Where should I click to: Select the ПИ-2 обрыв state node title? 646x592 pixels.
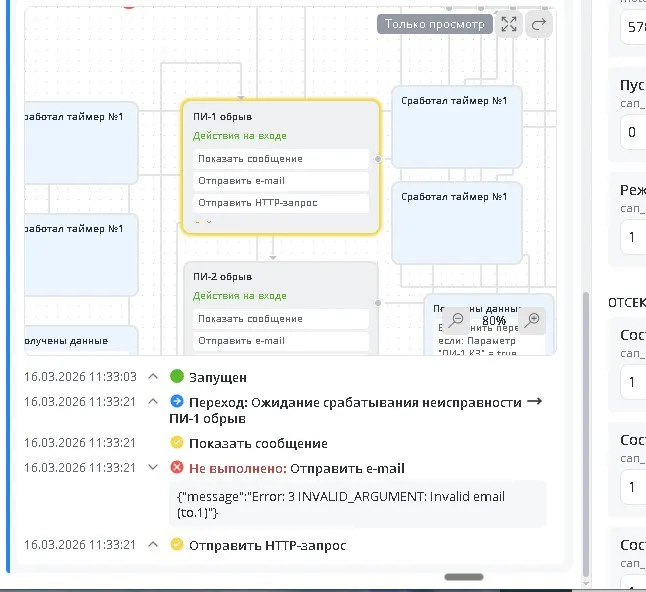(223, 276)
